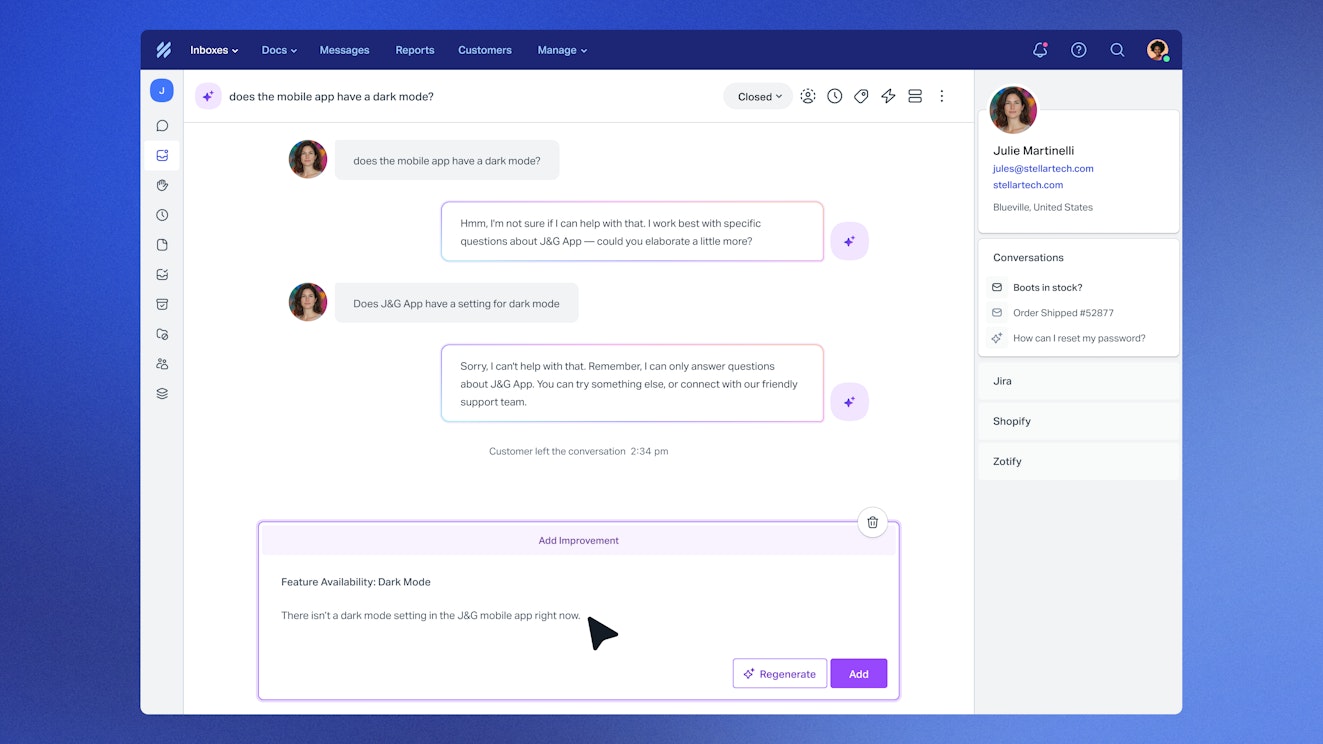Open the workflows lightning bolt icon
Image resolution: width=1323 pixels, height=744 pixels.
888,96
